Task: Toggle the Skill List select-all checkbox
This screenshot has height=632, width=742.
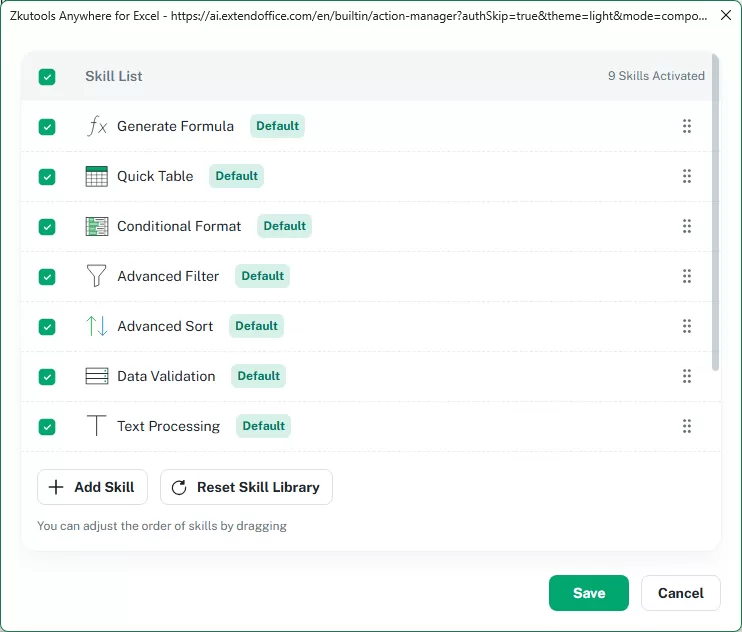Action: pos(47,77)
